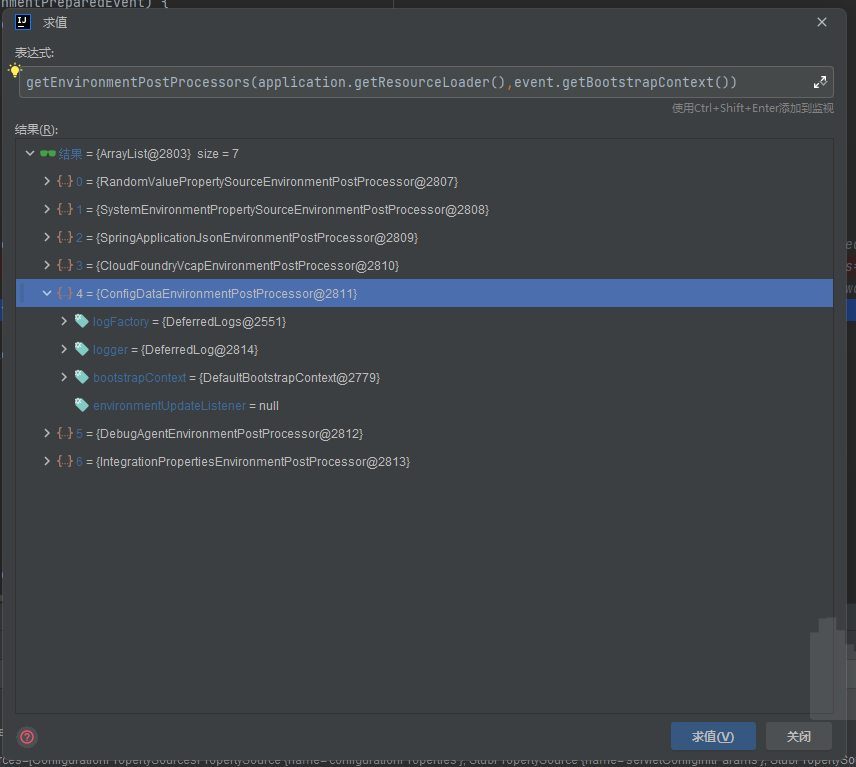Screen dimensions: 856x767
Task: Click the glasses watch icon beside 结果
Action: pyautogui.click(x=47, y=153)
